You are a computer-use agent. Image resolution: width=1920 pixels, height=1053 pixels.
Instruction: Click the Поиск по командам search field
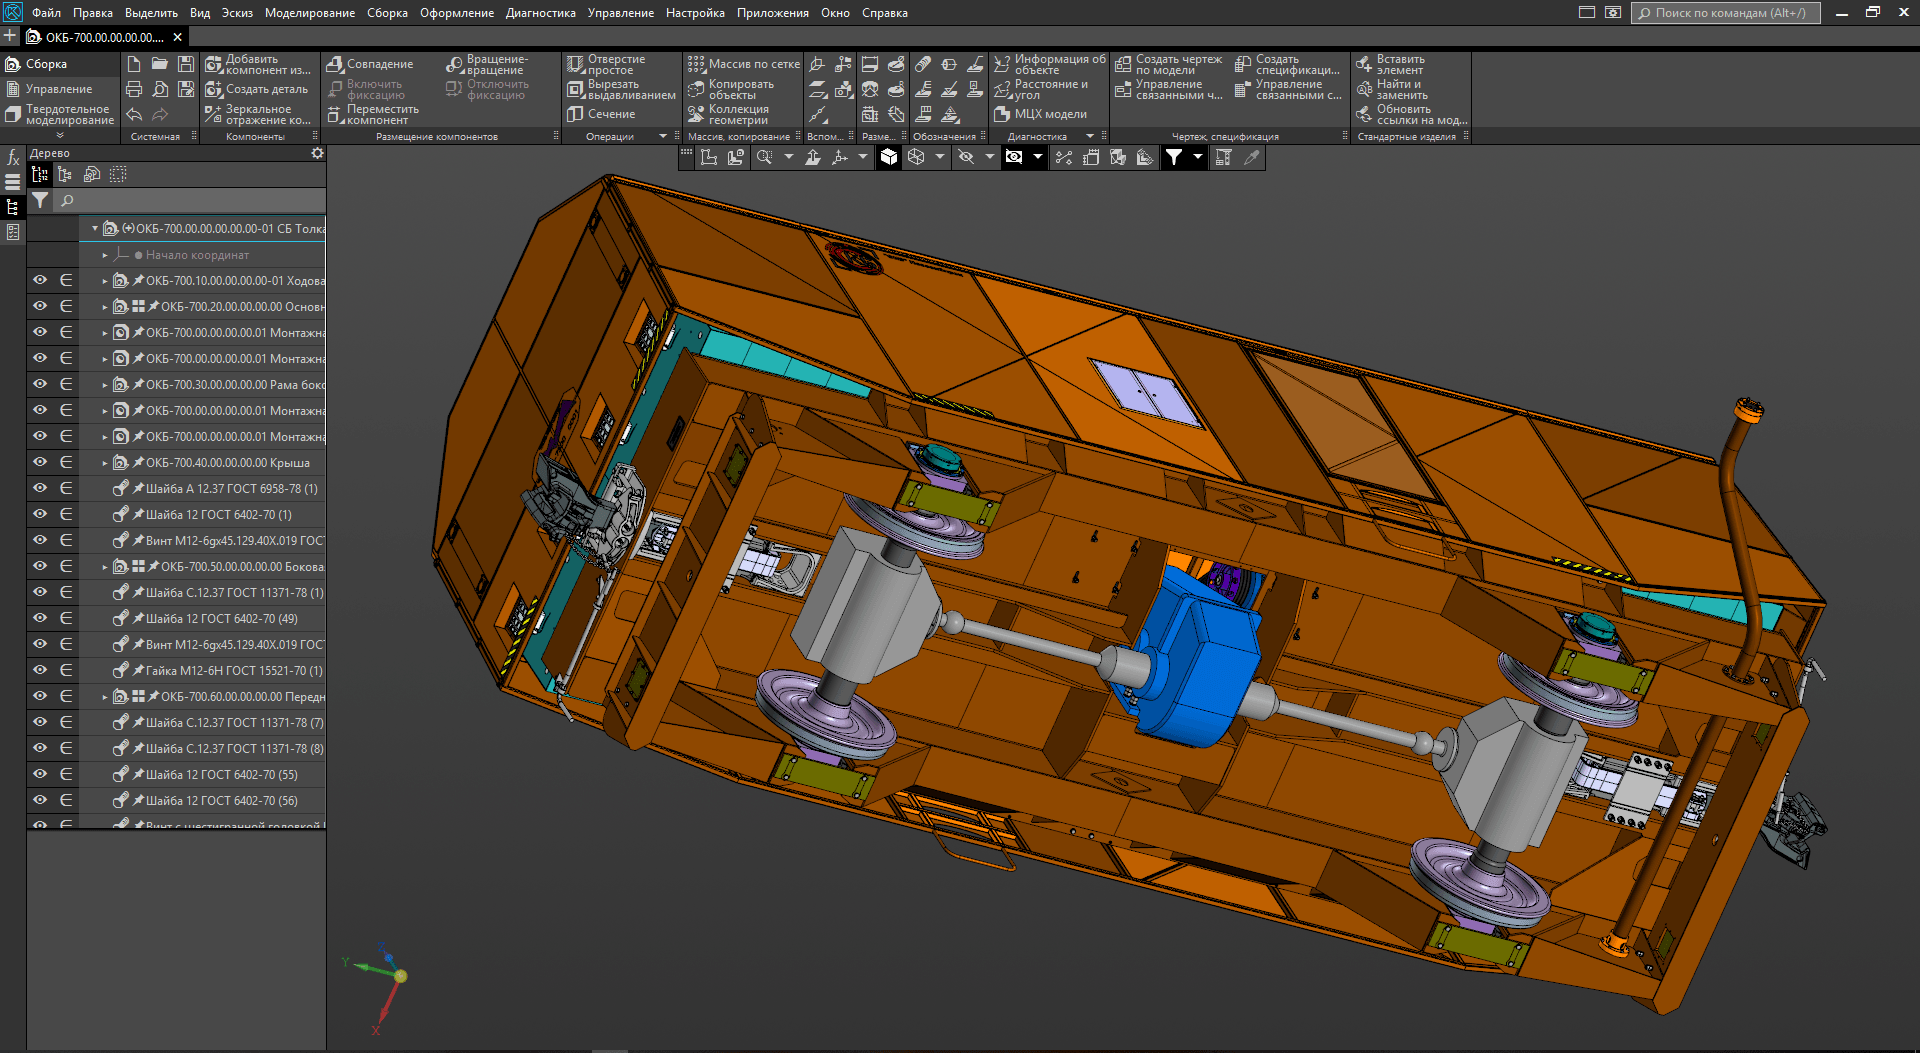(1725, 13)
